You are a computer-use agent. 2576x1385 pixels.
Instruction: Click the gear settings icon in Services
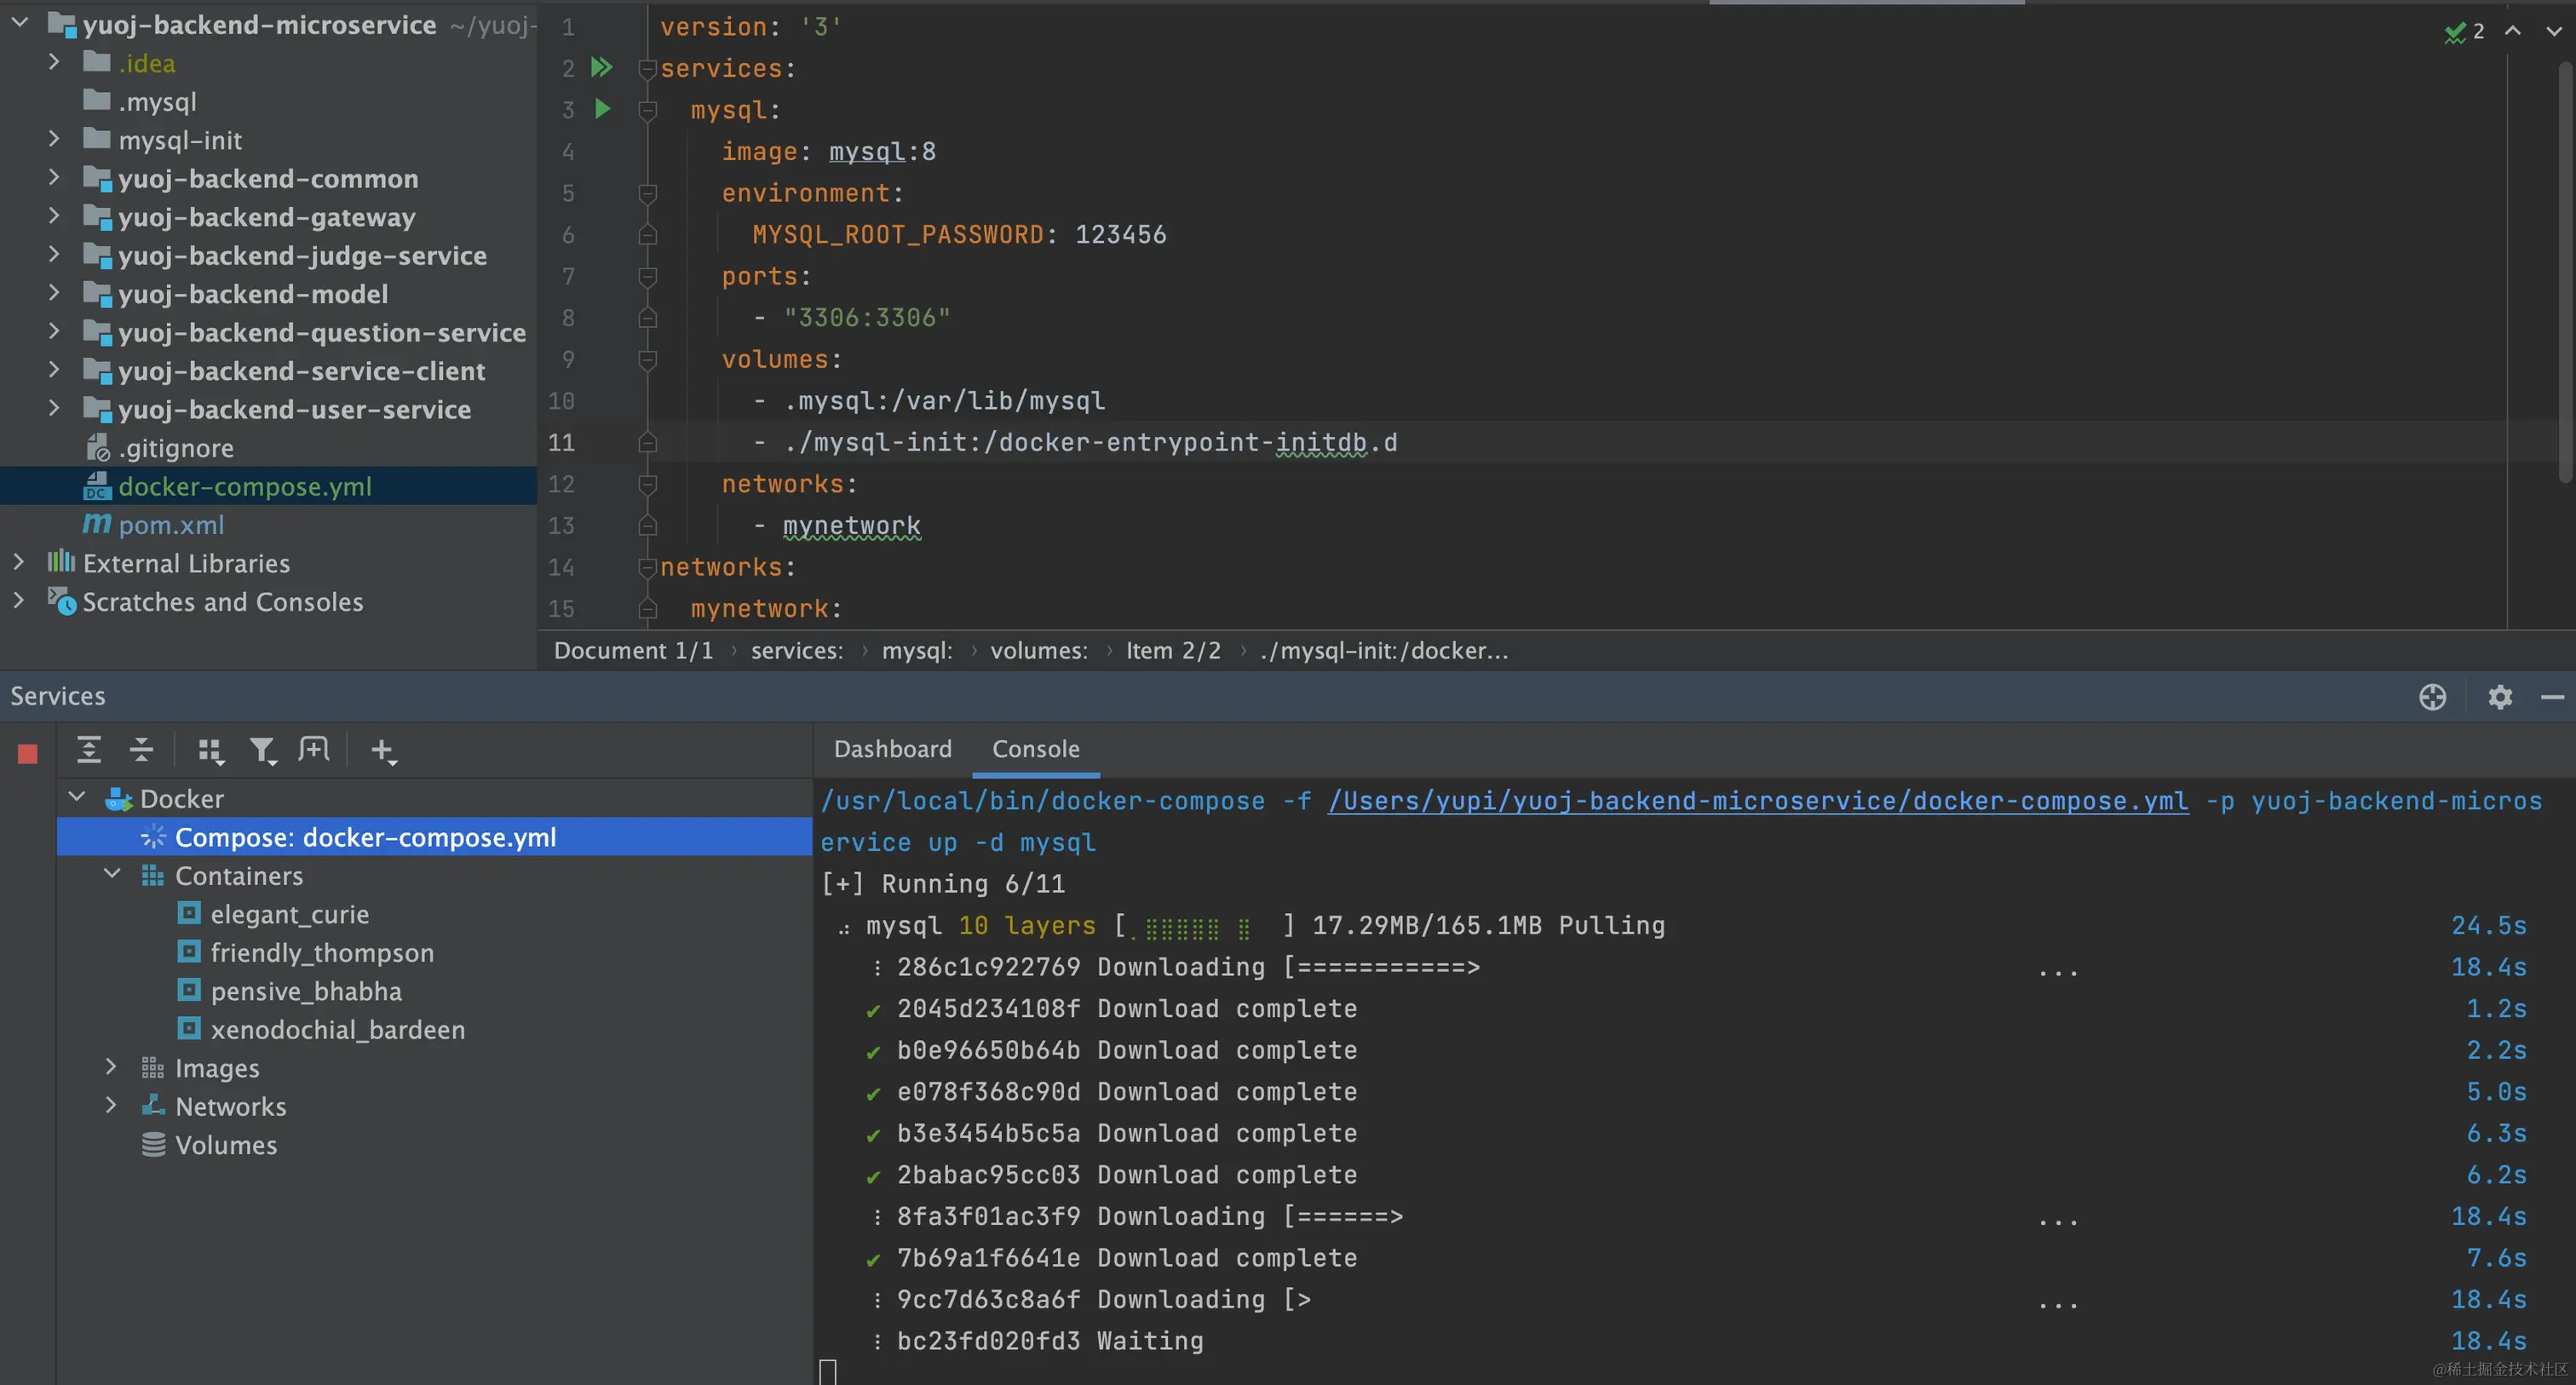(x=2499, y=697)
